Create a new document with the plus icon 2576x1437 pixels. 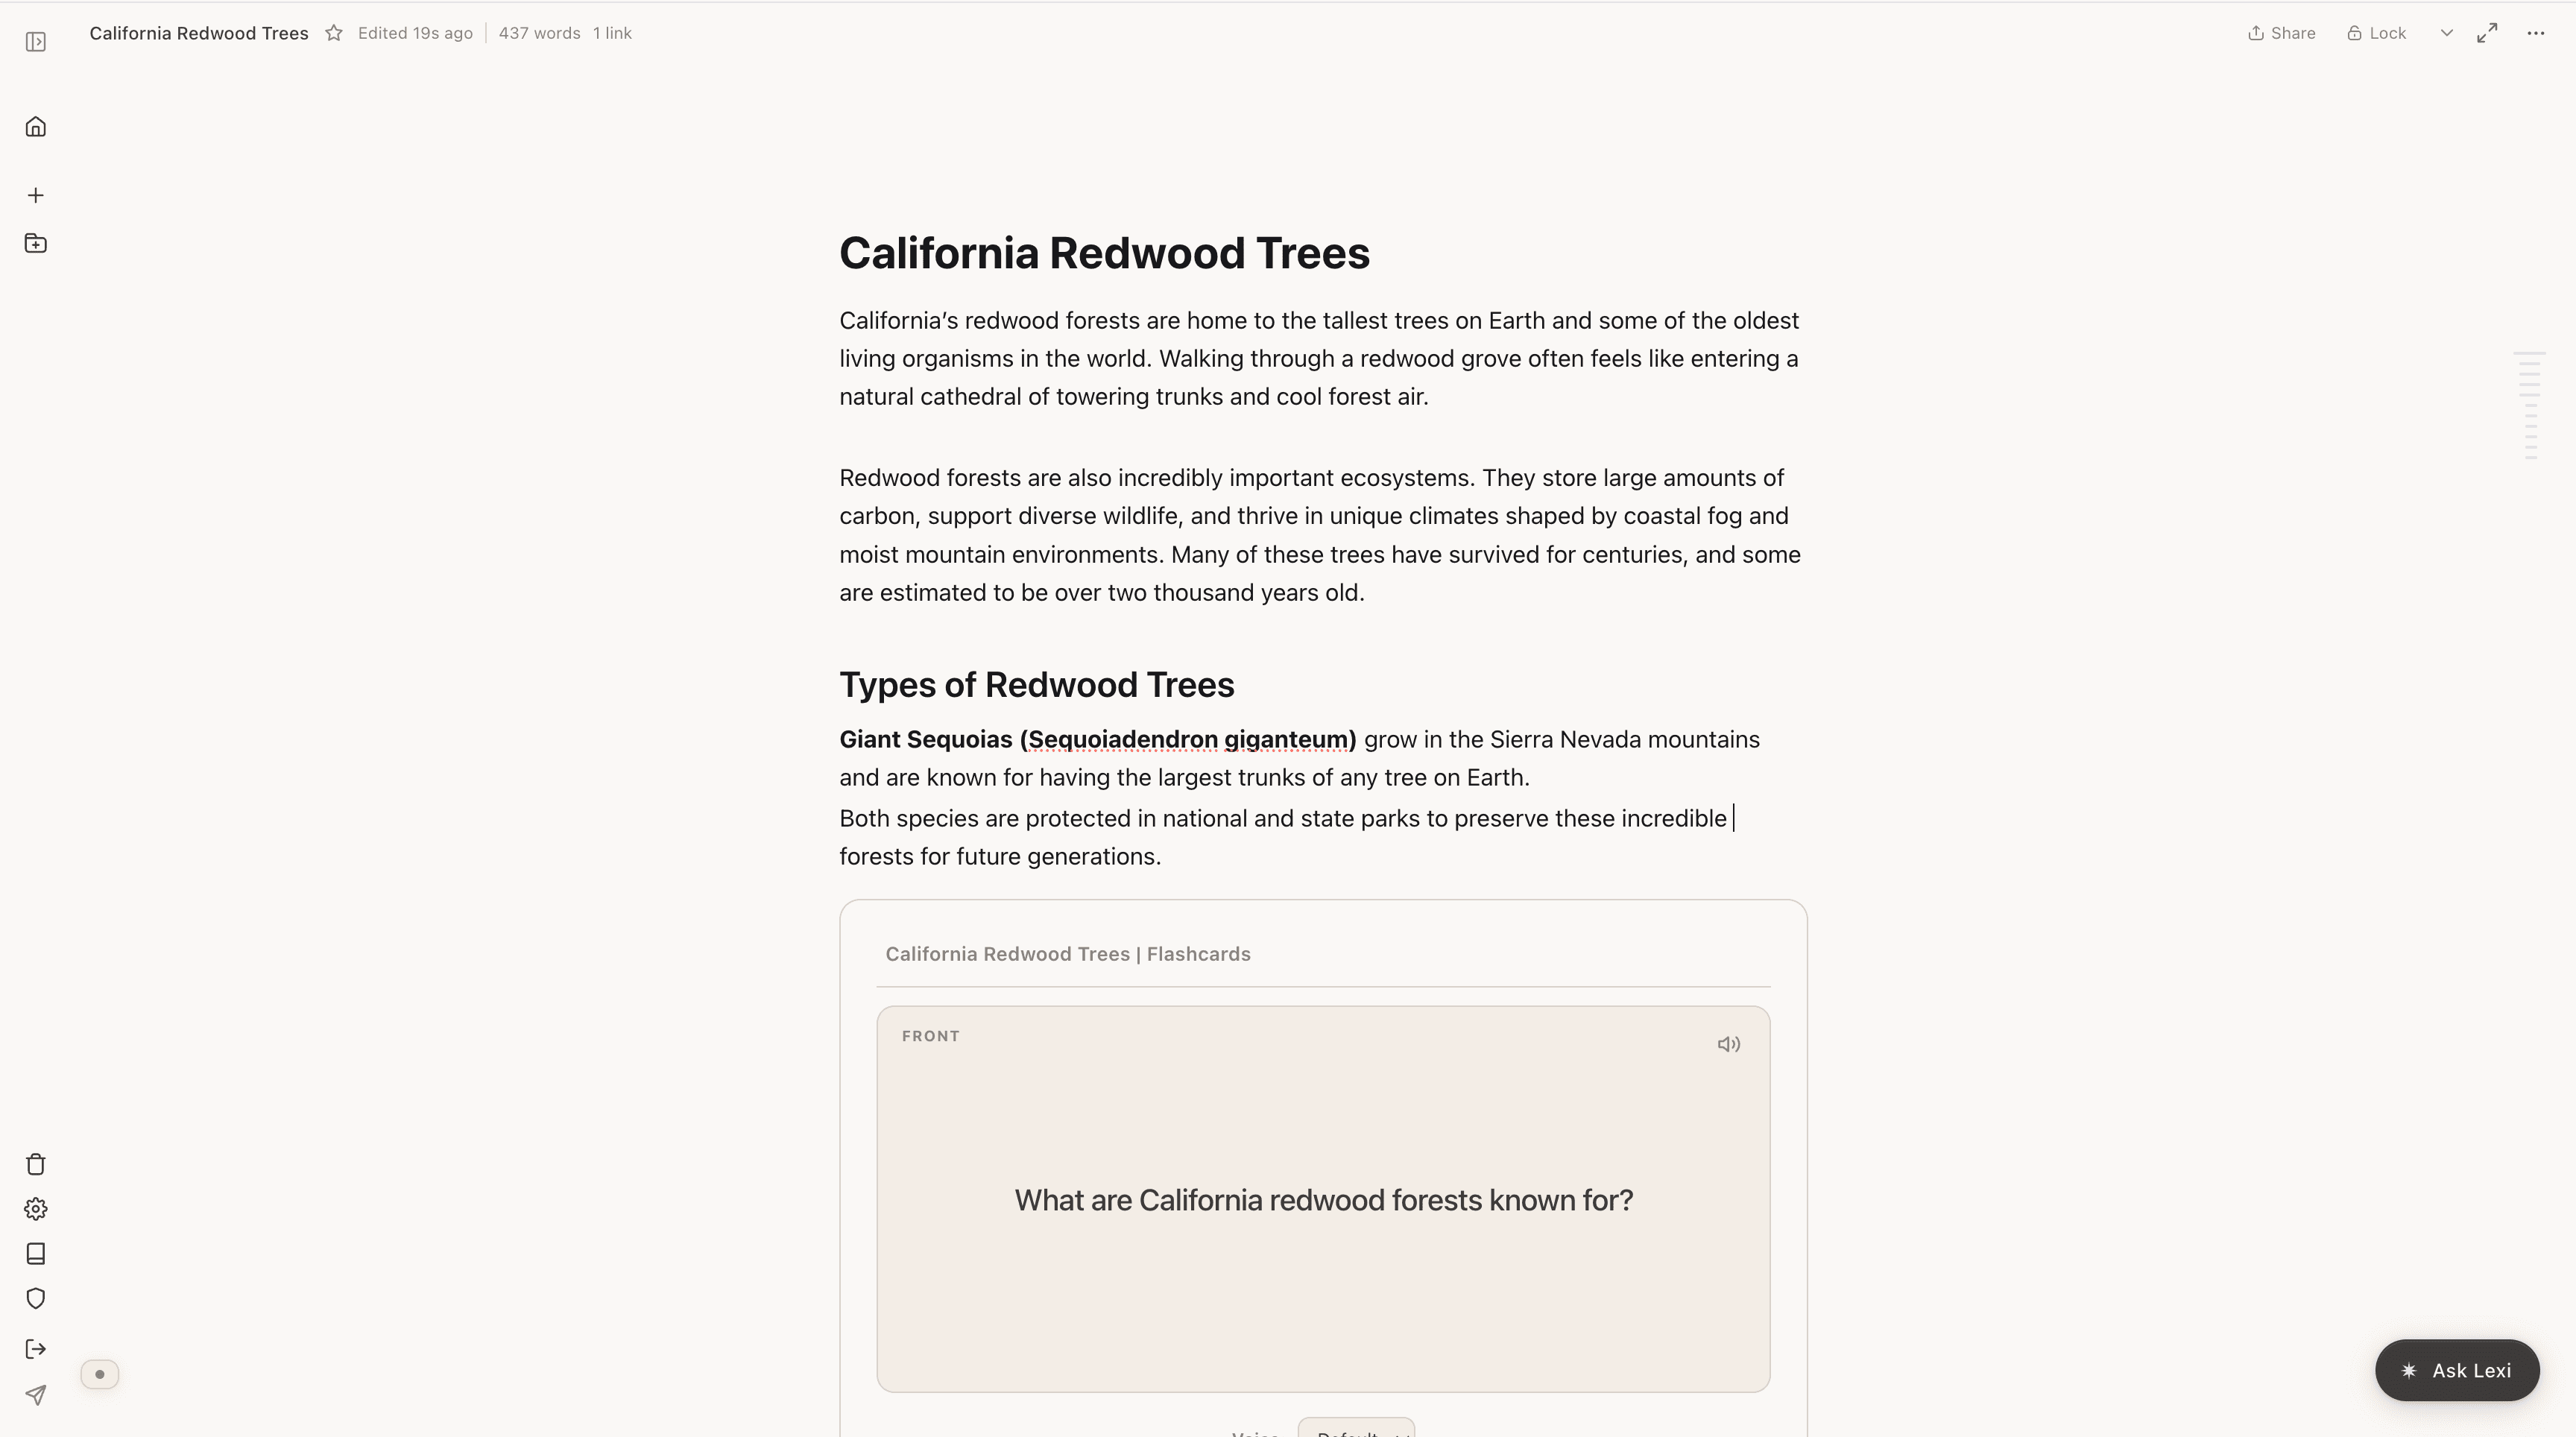tap(36, 195)
